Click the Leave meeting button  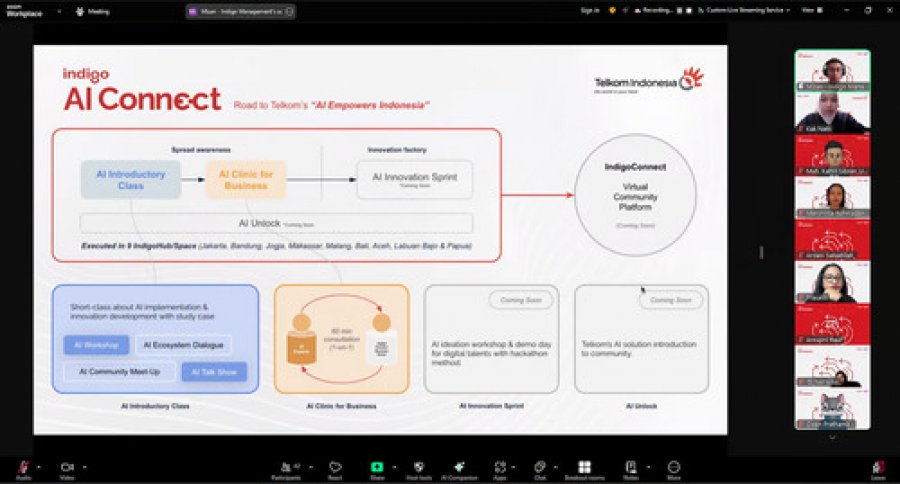[878, 468]
